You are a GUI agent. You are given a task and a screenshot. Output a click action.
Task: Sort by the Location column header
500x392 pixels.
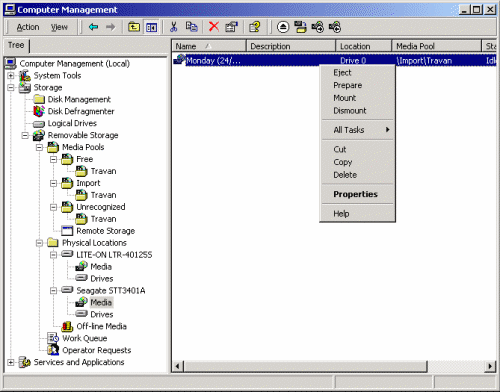[363, 46]
